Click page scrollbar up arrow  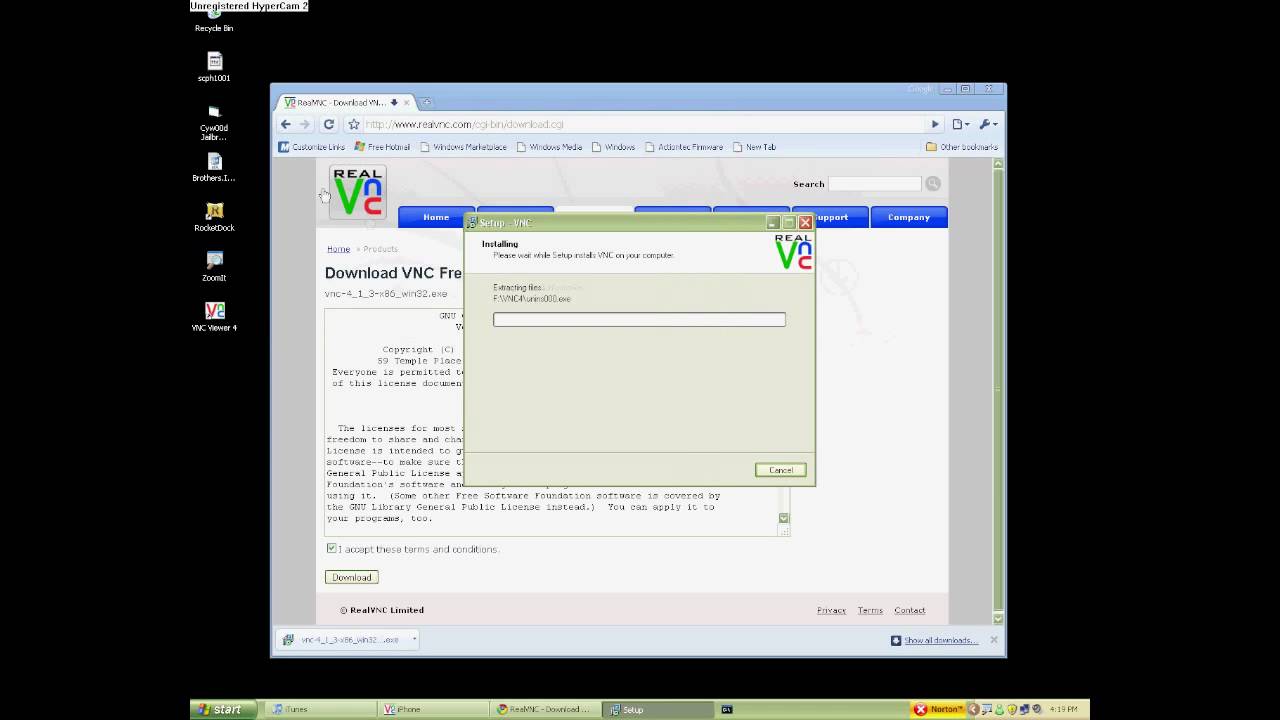[x=998, y=164]
